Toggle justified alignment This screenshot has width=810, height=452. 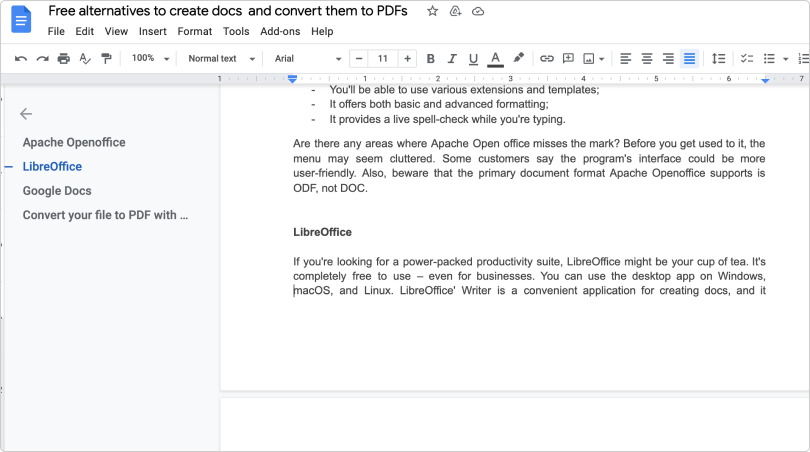(x=690, y=59)
